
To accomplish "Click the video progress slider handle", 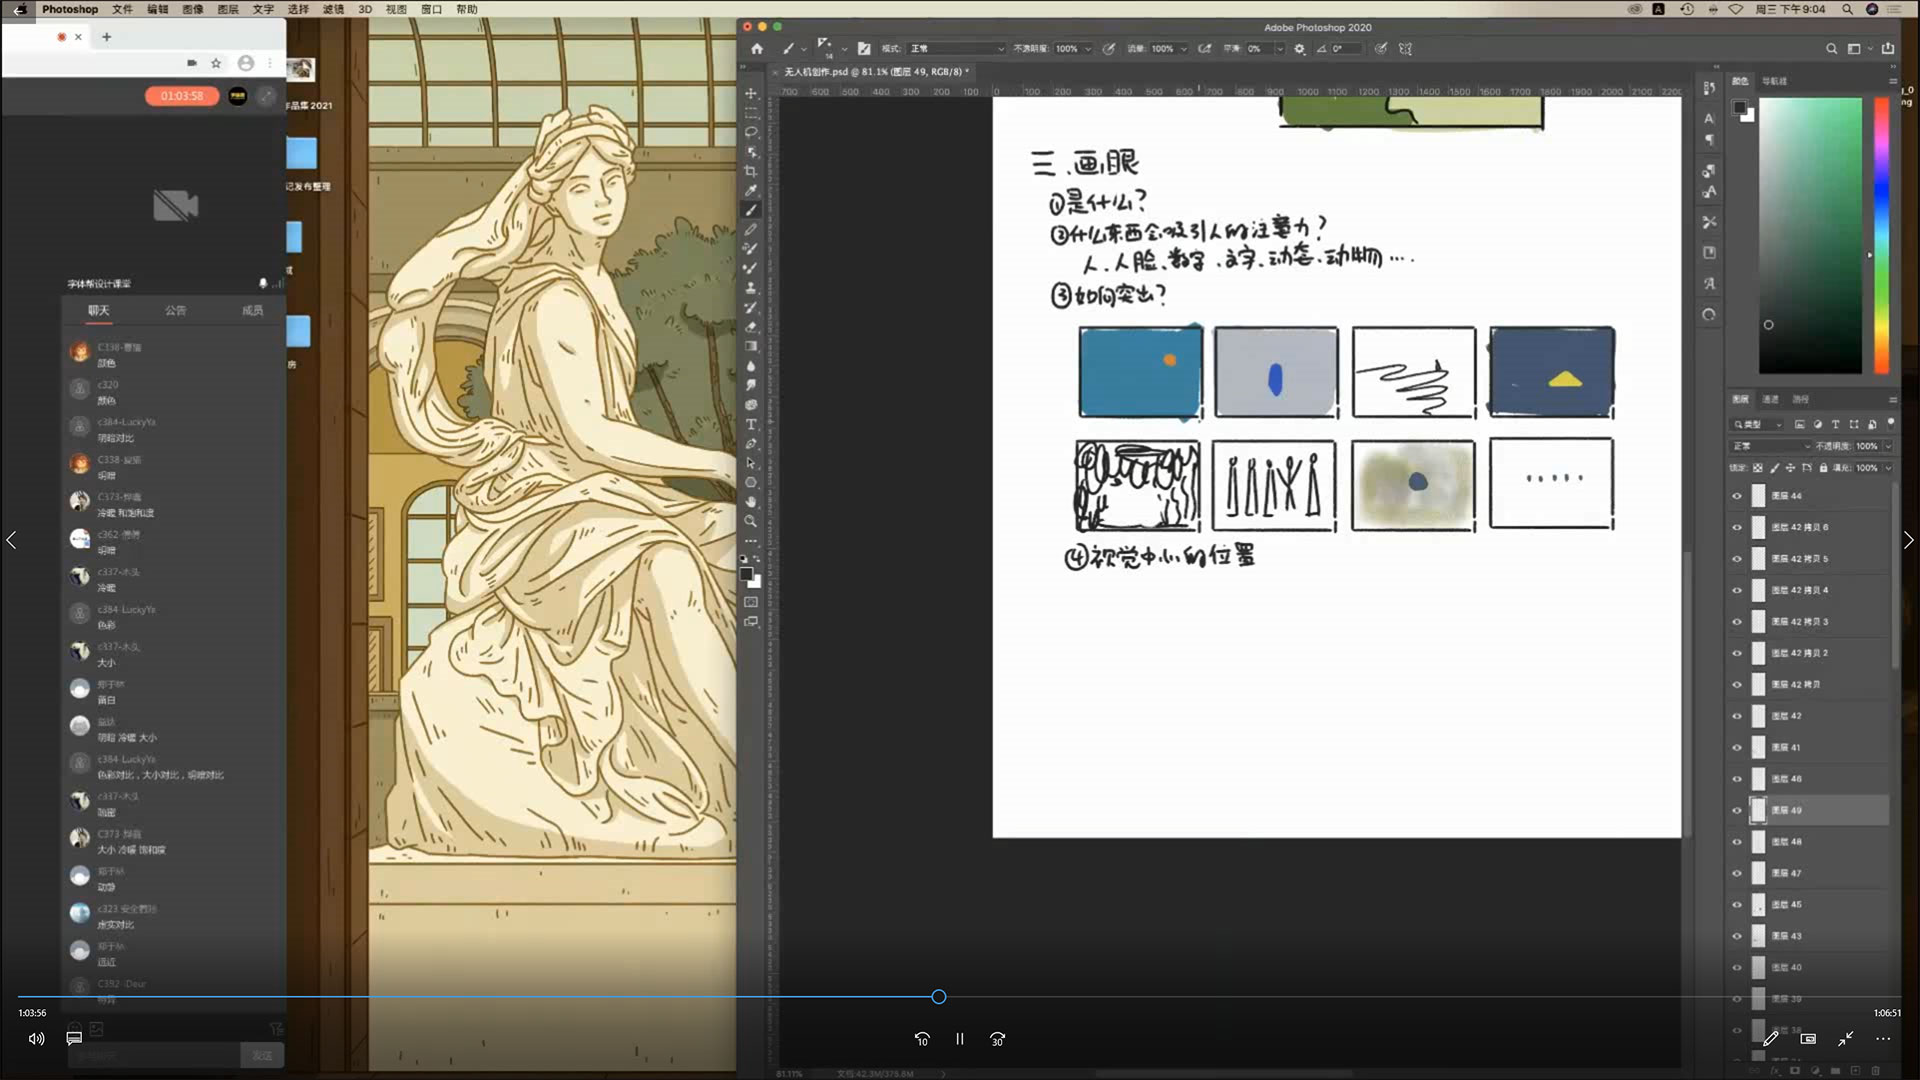I will coord(938,997).
